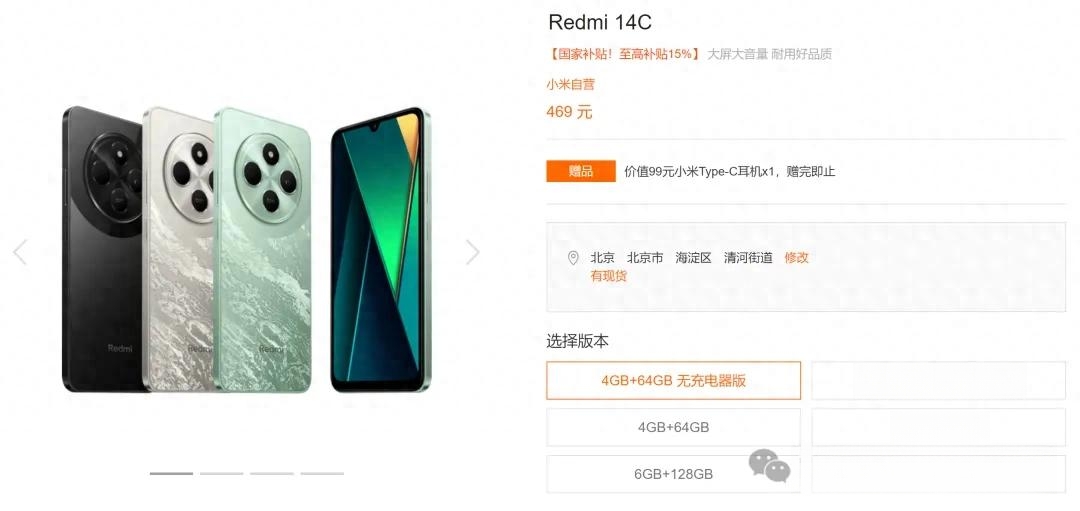Click the phone showing front display

380,249
